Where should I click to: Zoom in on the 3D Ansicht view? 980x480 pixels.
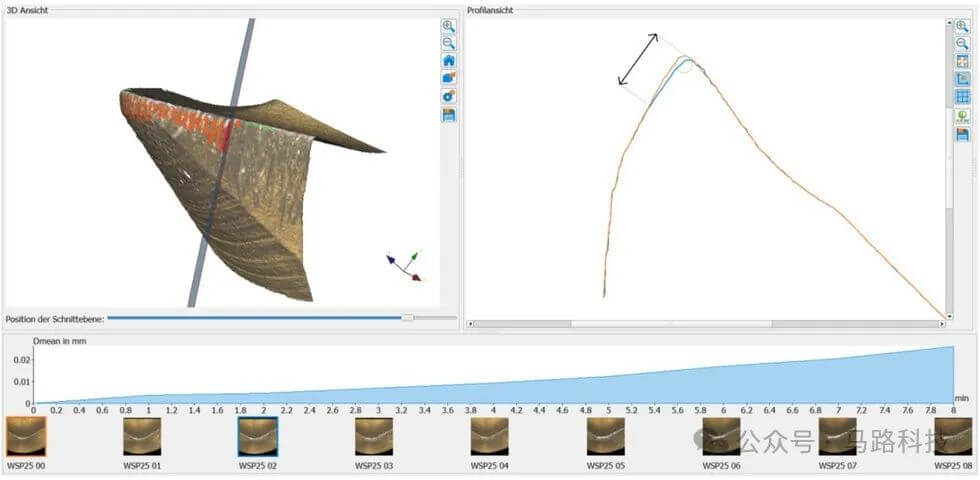coord(449,26)
